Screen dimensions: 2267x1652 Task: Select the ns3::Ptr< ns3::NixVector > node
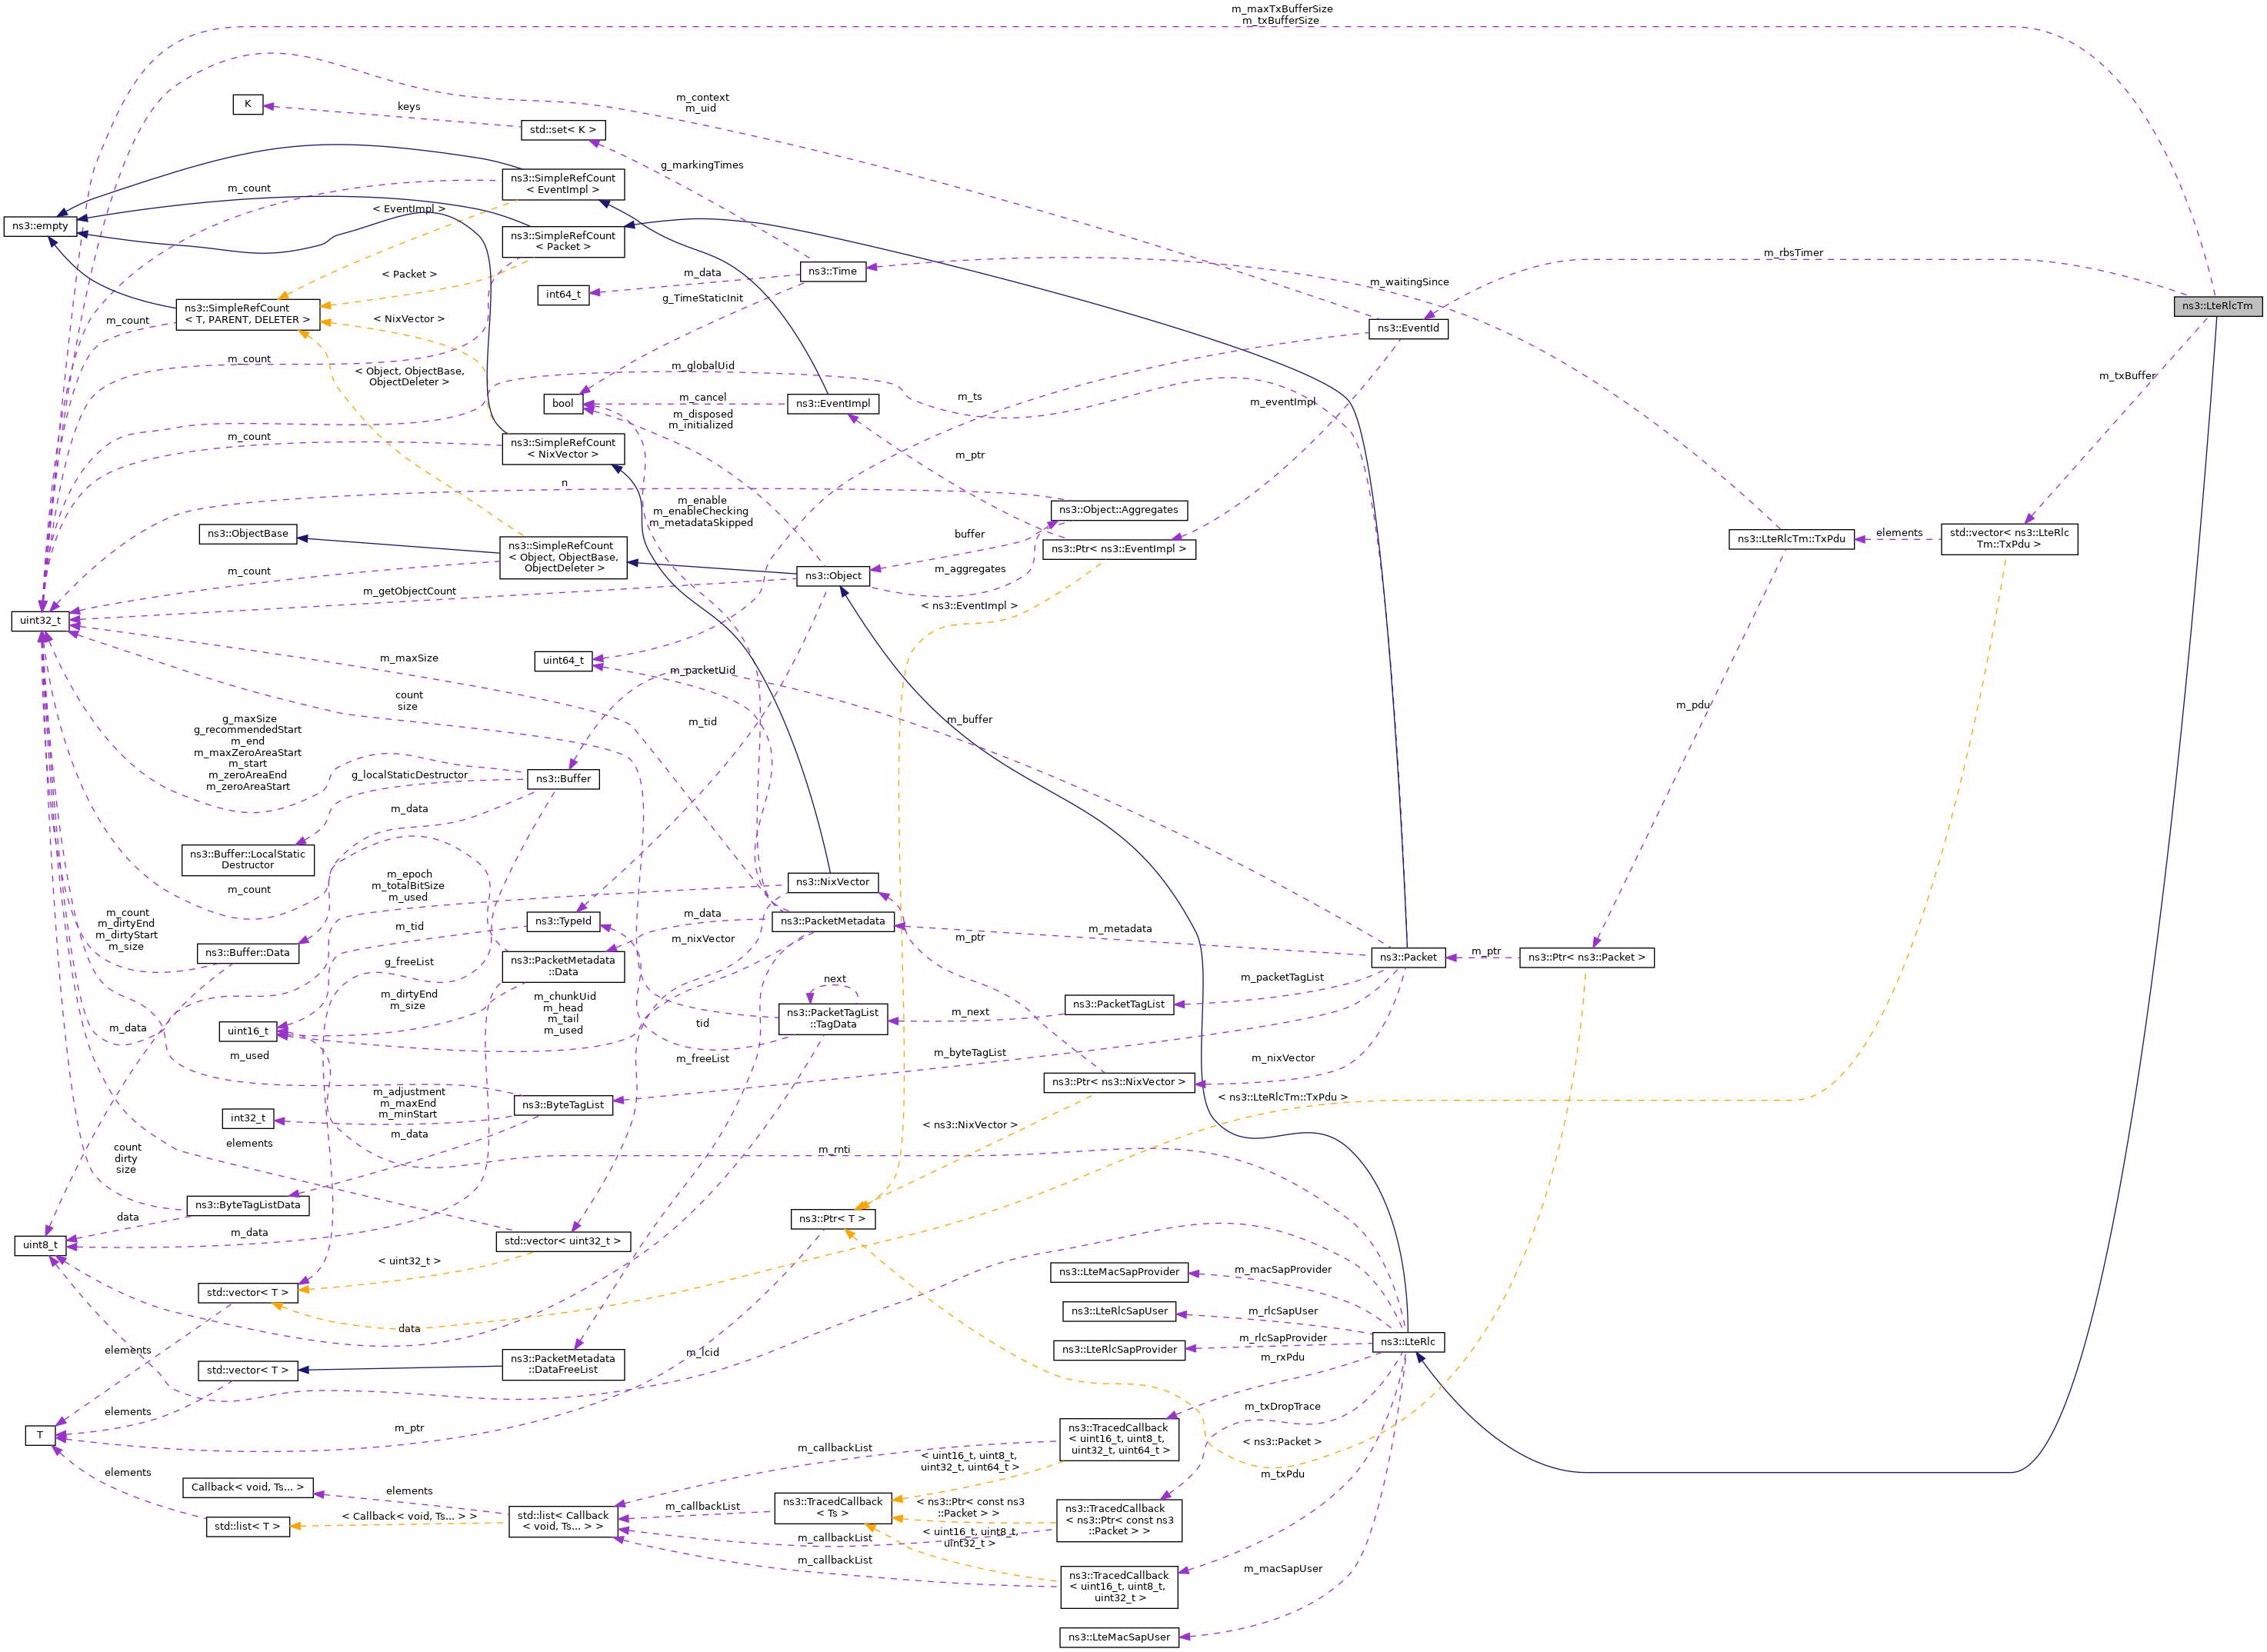(1118, 1082)
